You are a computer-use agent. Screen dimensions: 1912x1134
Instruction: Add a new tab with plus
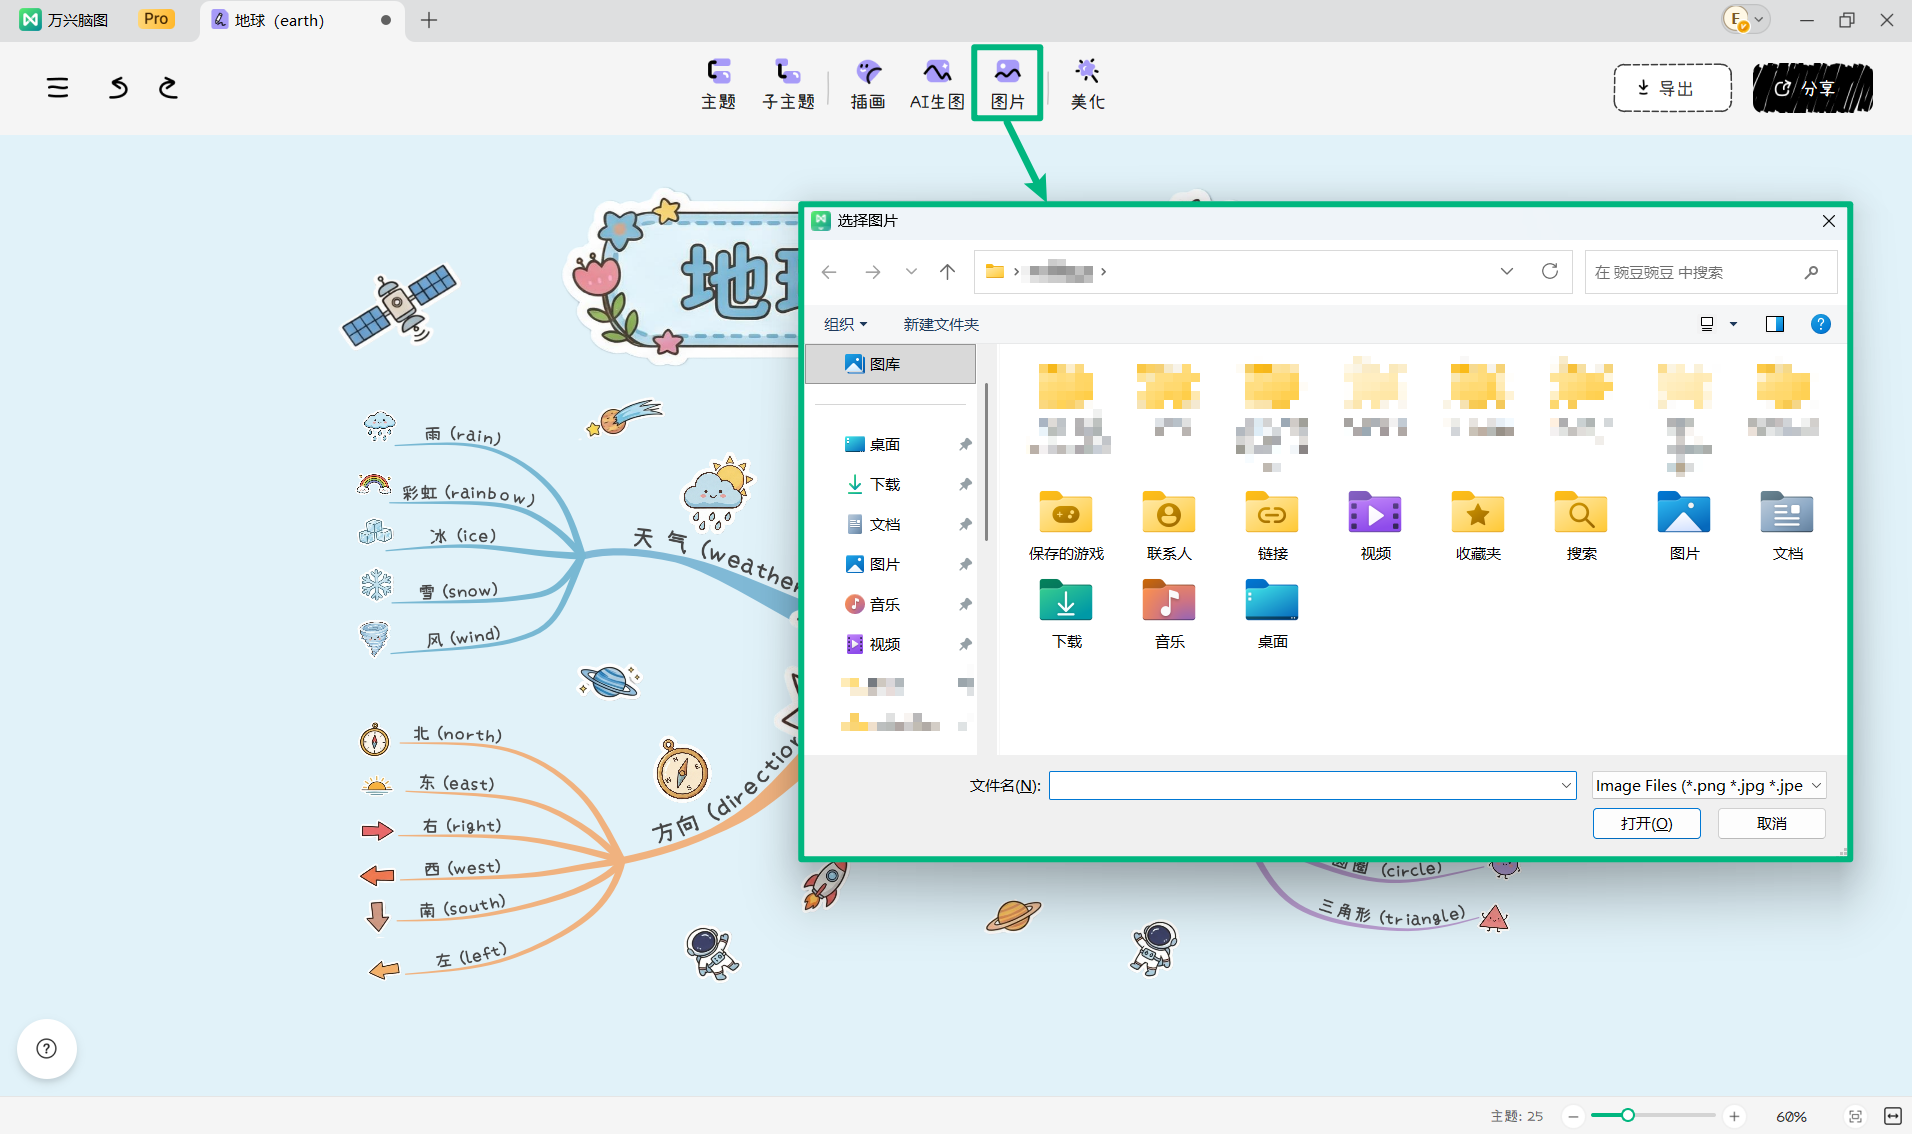coord(429,20)
